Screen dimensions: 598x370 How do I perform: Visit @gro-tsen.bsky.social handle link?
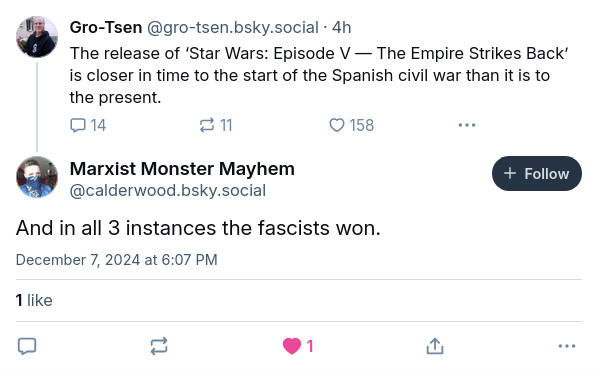point(233,27)
